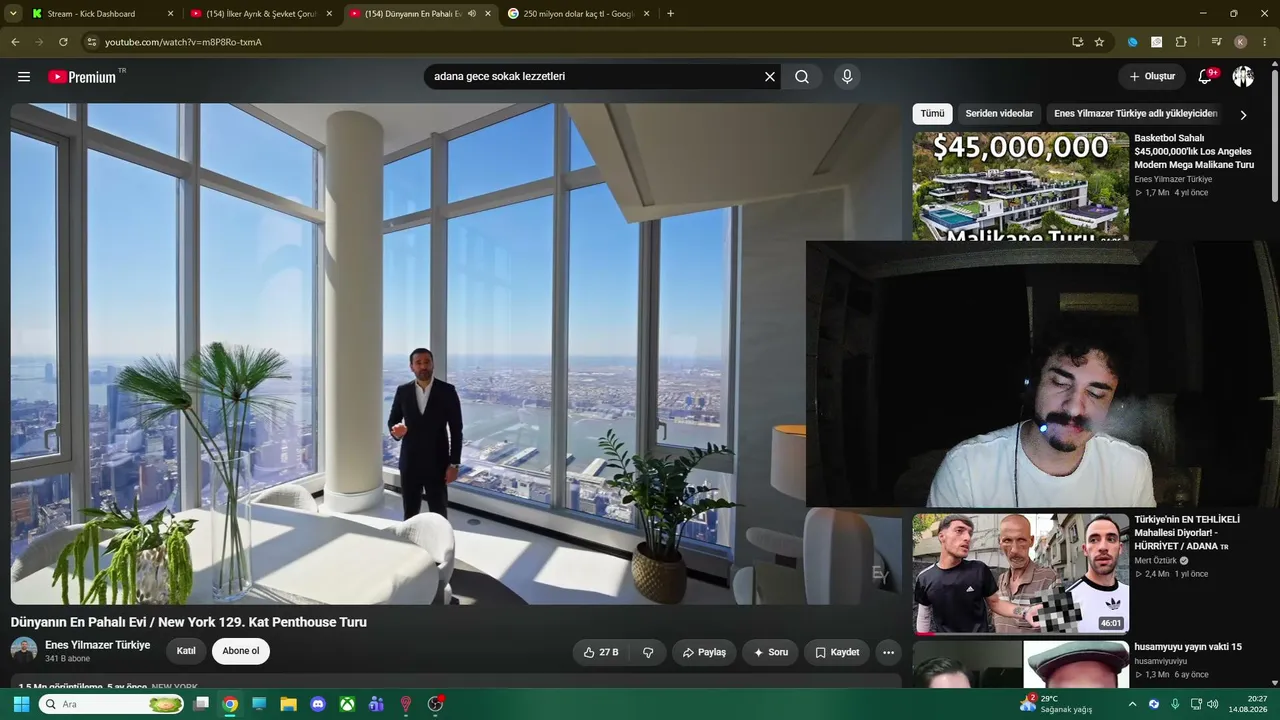Save video with Kaydet button
Screen dimensions: 1280x720
[x=837, y=652]
